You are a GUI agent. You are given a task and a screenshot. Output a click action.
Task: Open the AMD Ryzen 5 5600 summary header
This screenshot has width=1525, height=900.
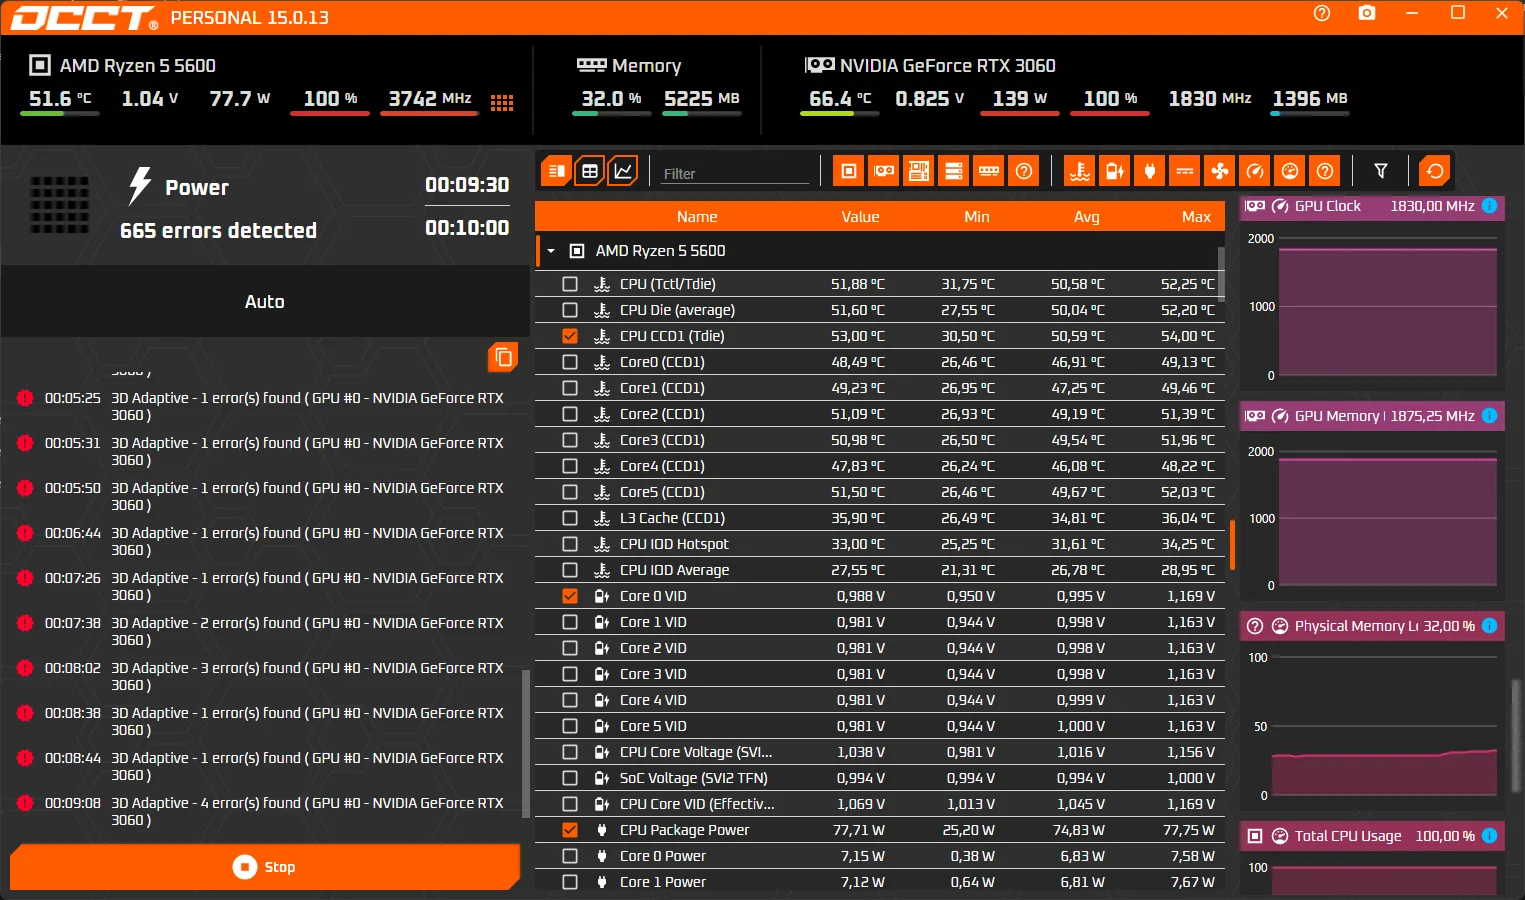[123, 66]
